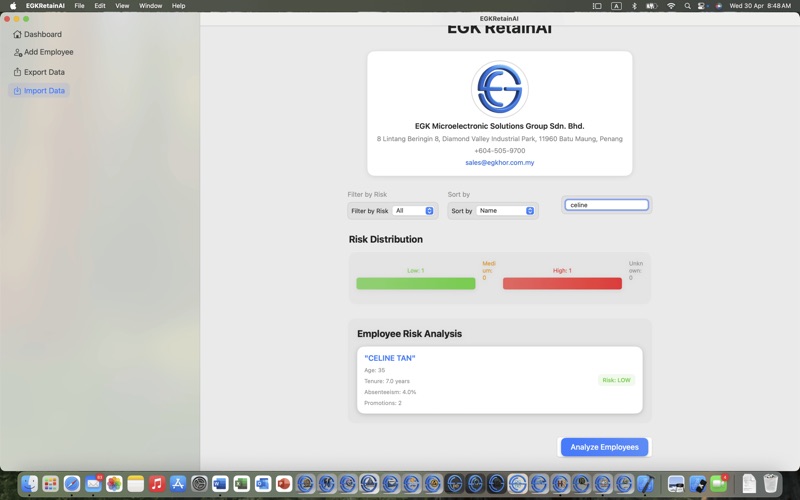The image size is (800, 500).
Task: Open the Filter by Risk dropdown set to All
Action: click(x=414, y=211)
